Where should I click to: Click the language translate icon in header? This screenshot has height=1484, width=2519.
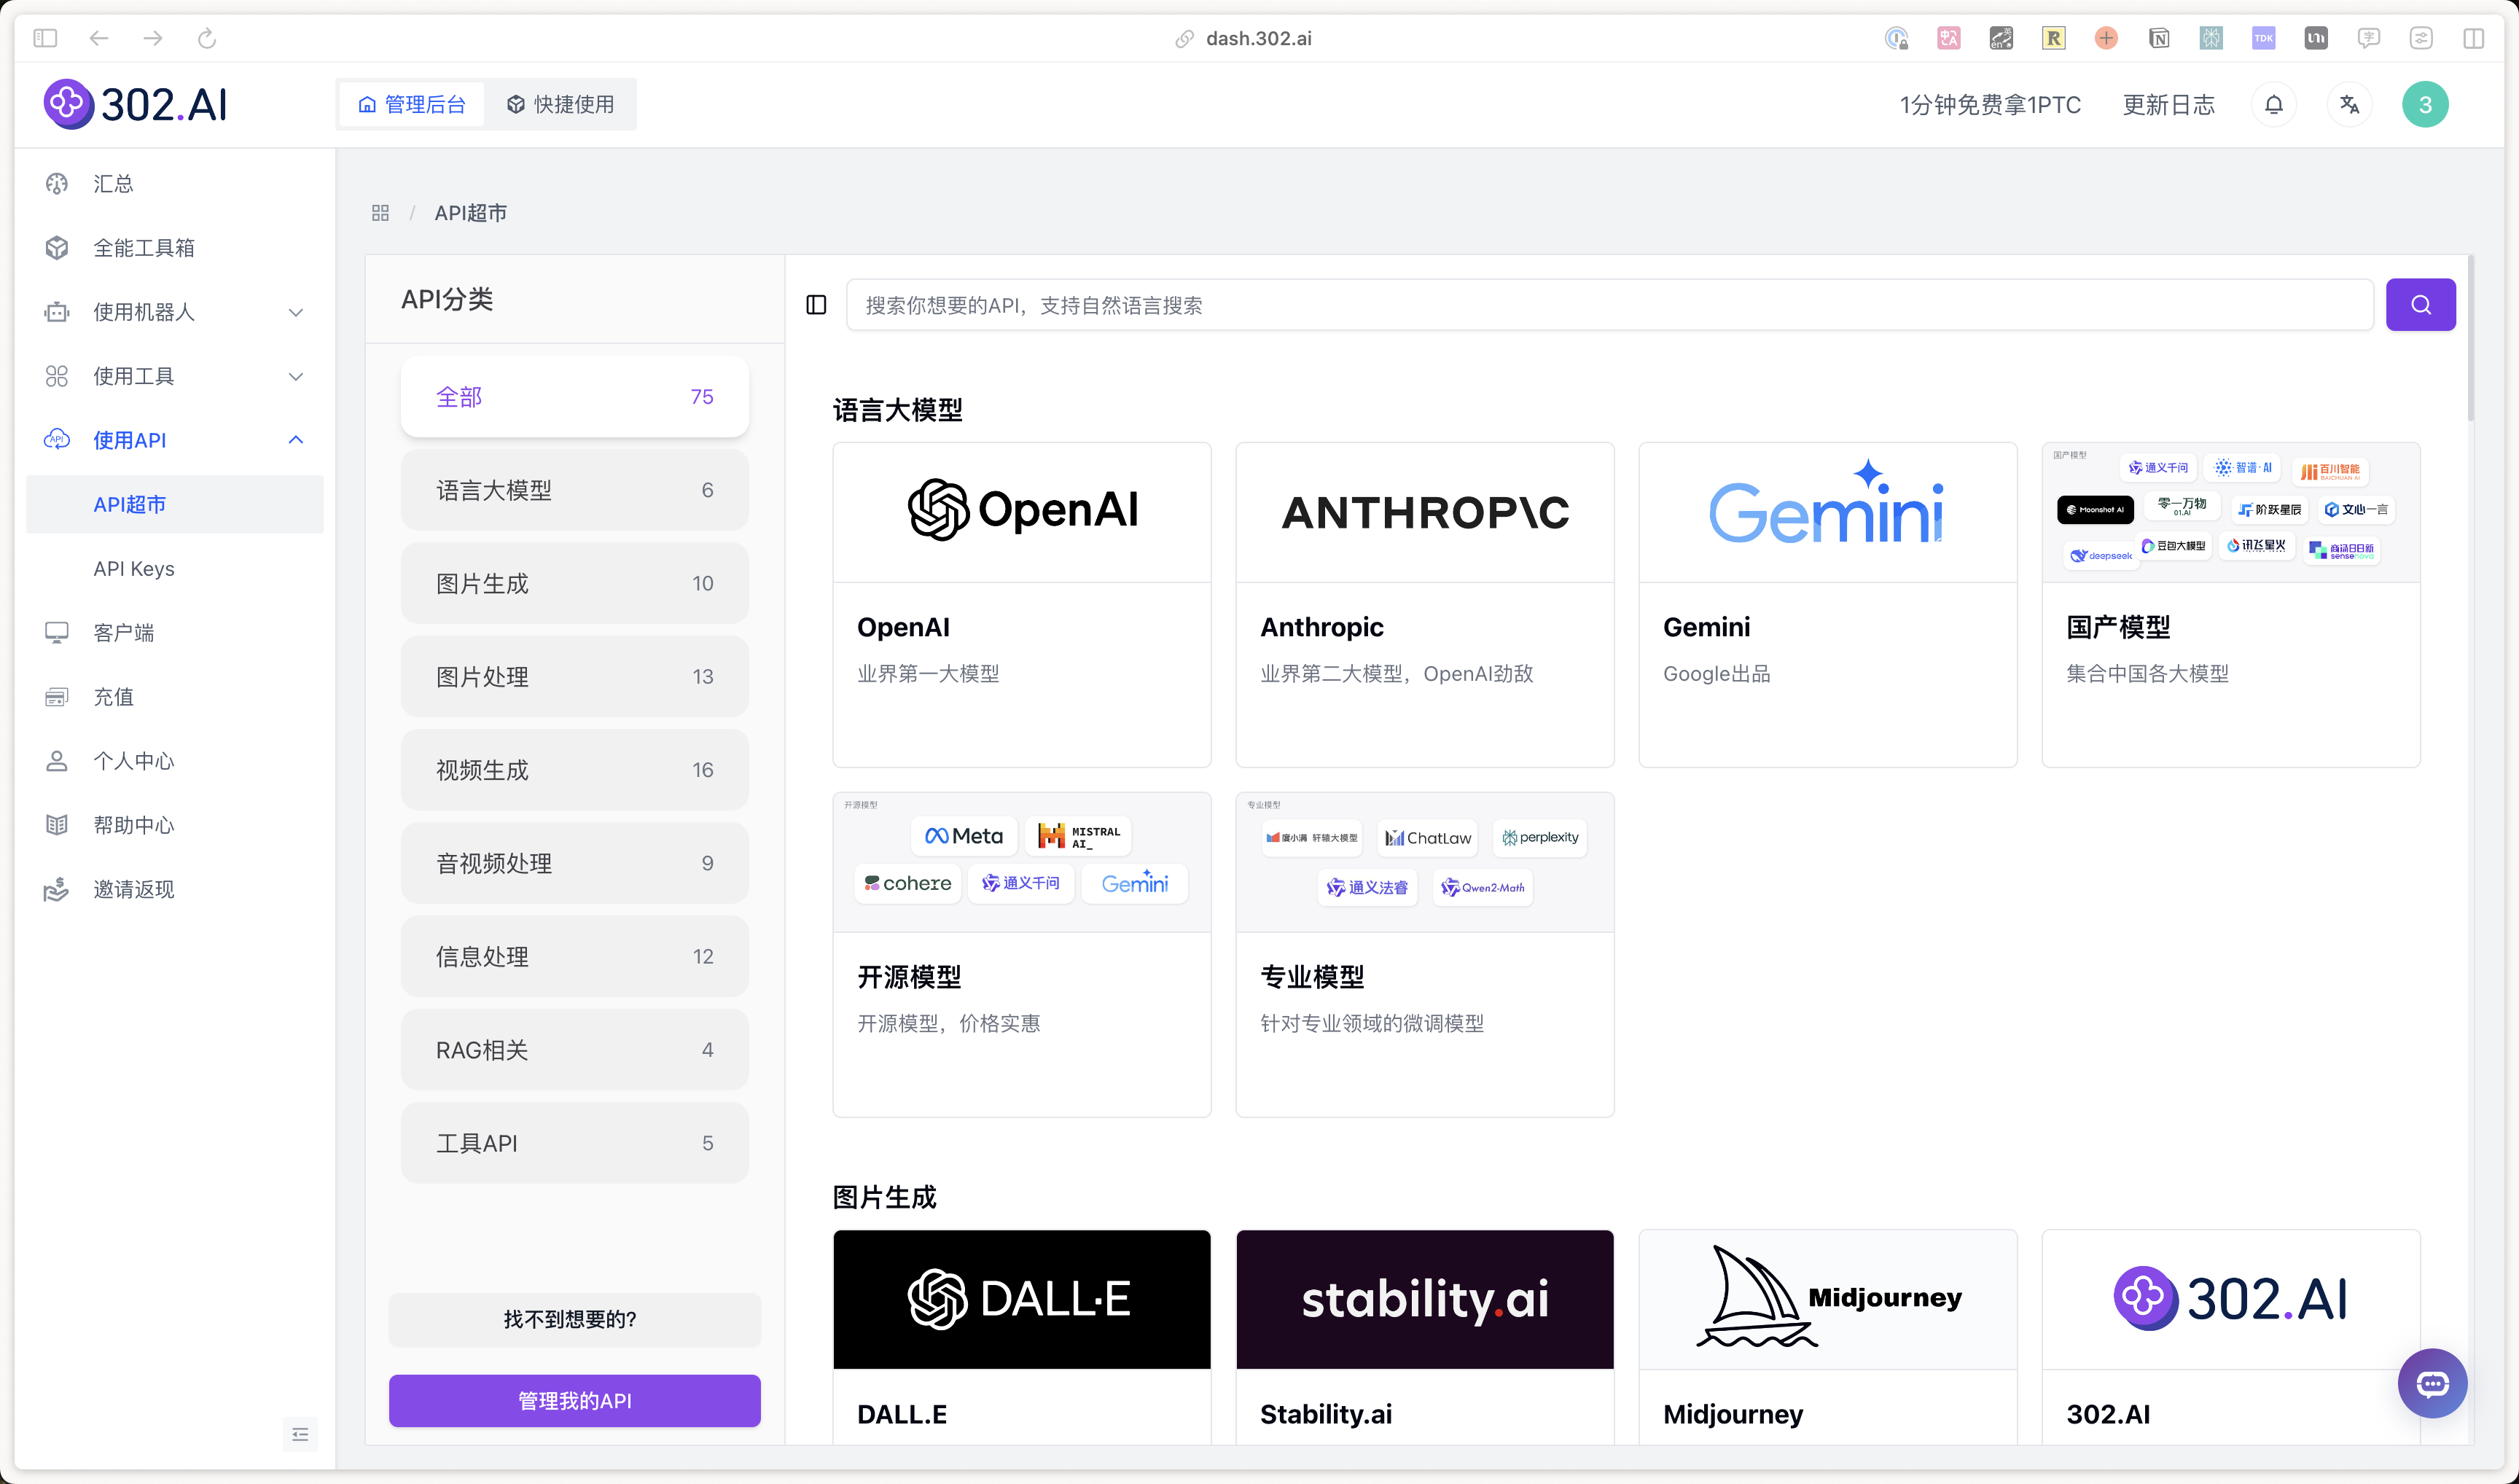click(x=2349, y=105)
